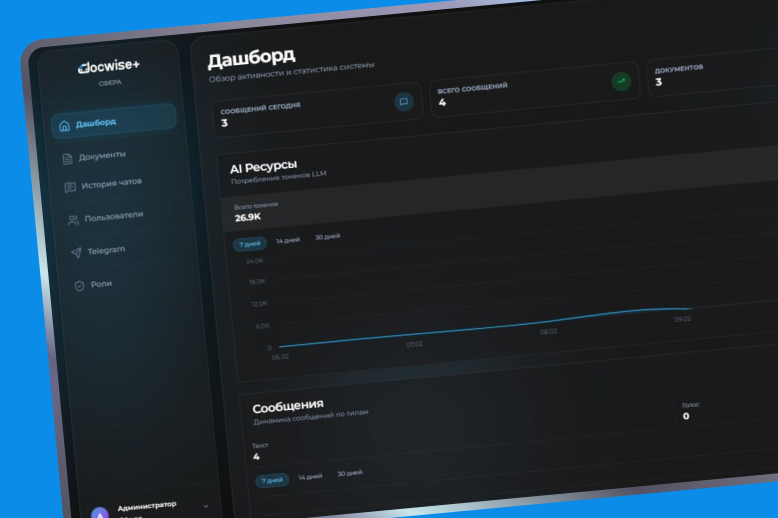778x518 pixels.
Task: Click the shield icon beside Роли
Action: click(x=79, y=286)
